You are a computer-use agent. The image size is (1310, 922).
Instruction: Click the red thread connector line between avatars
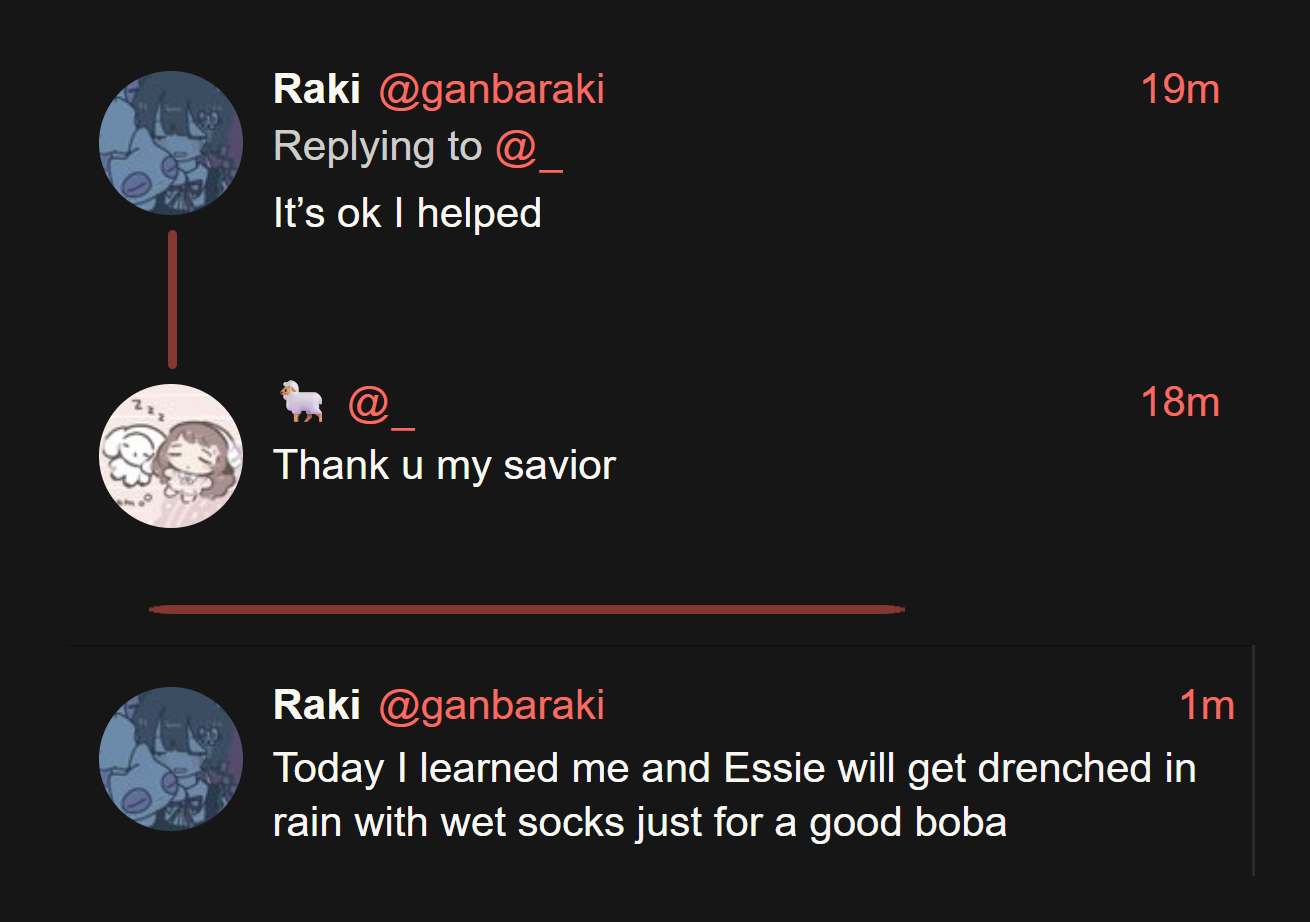pyautogui.click(x=172, y=299)
